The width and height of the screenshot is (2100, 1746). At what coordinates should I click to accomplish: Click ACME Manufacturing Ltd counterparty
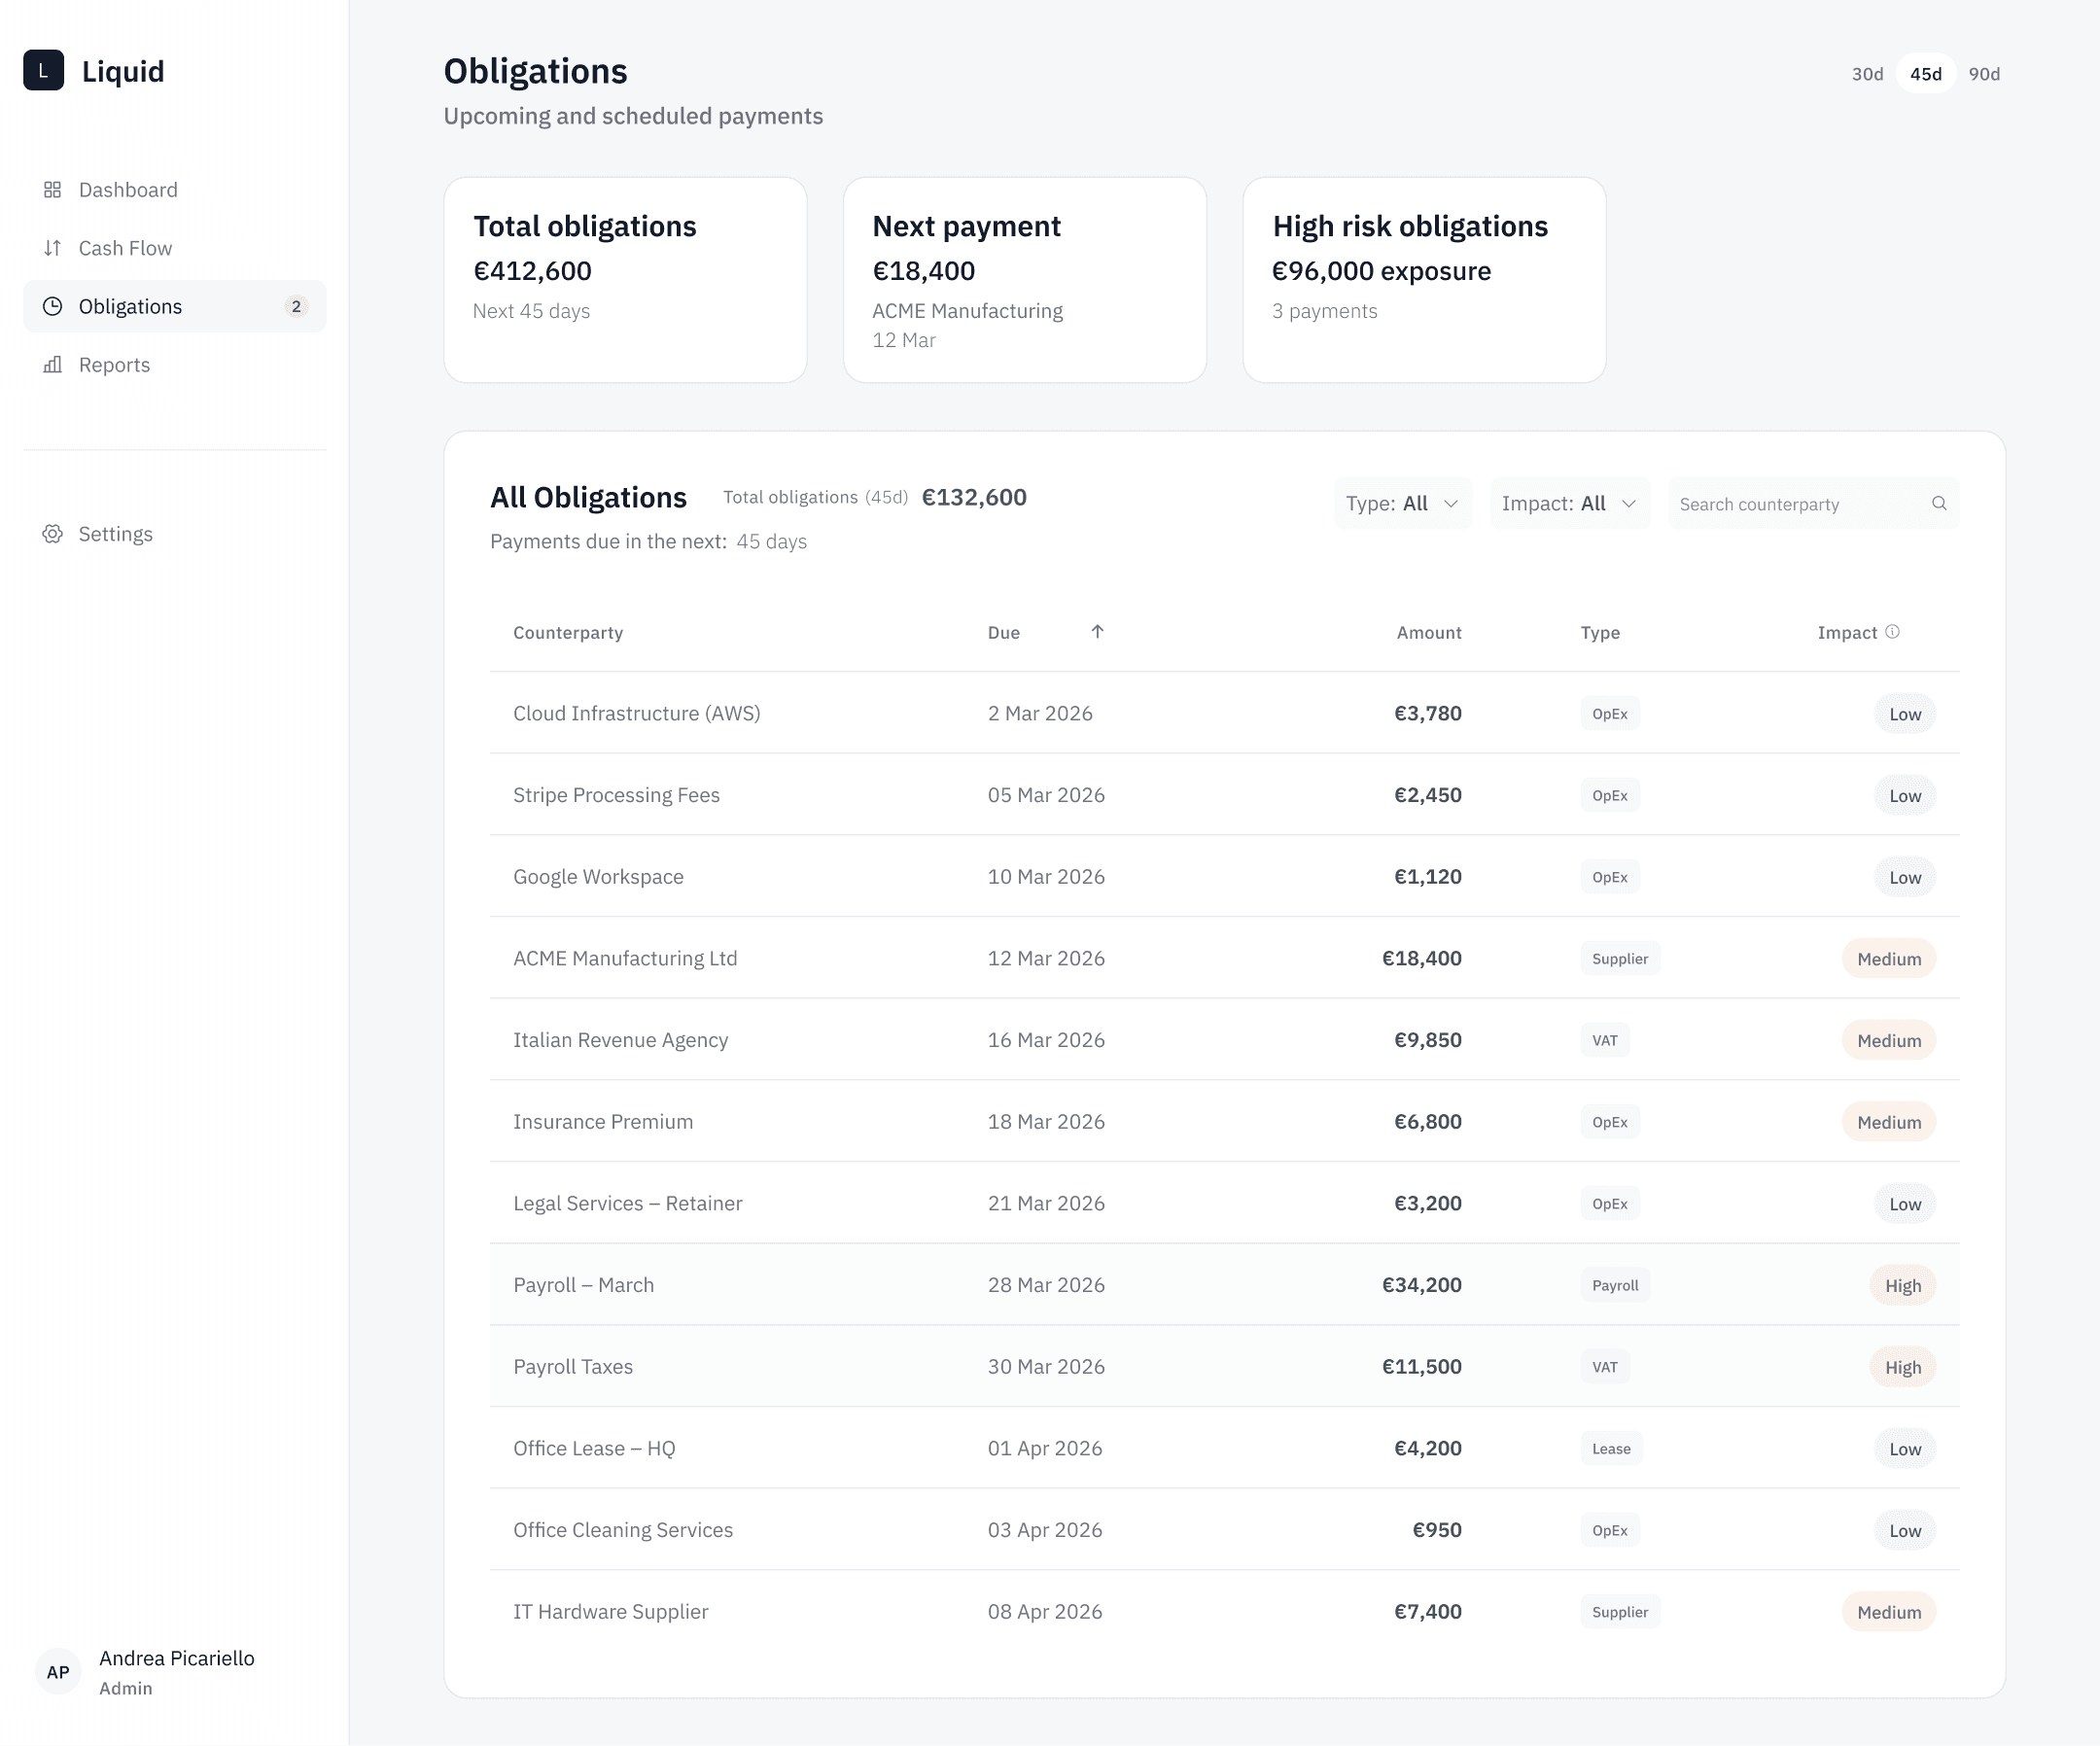(x=625, y=958)
